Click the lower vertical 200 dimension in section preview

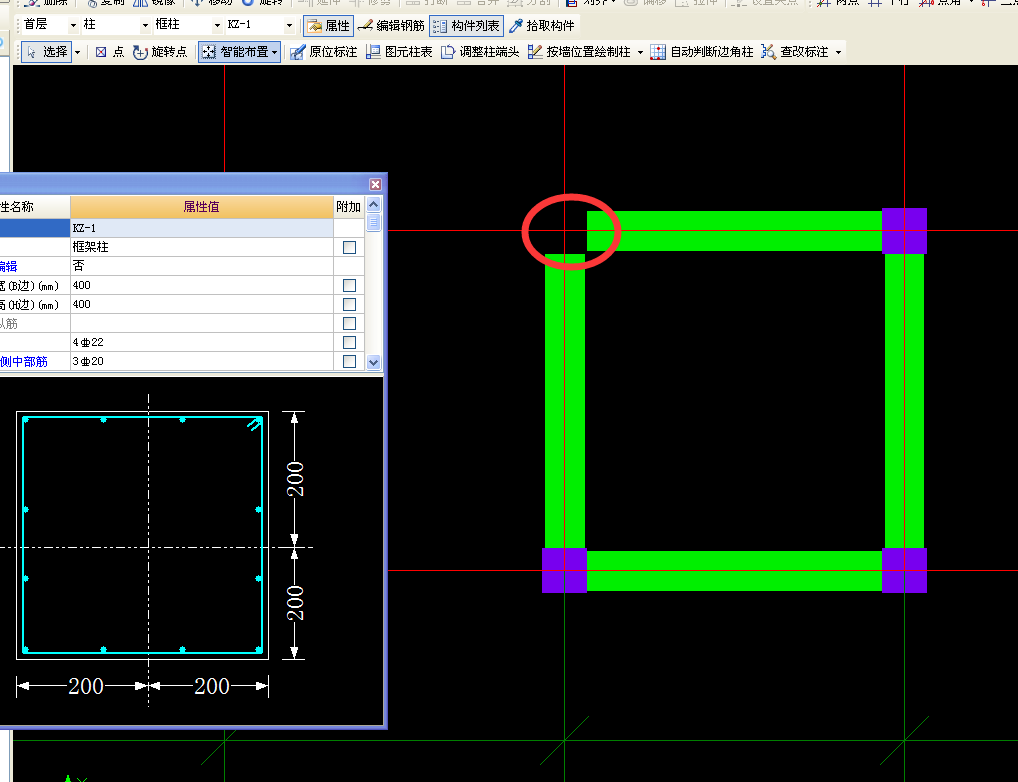click(x=295, y=603)
